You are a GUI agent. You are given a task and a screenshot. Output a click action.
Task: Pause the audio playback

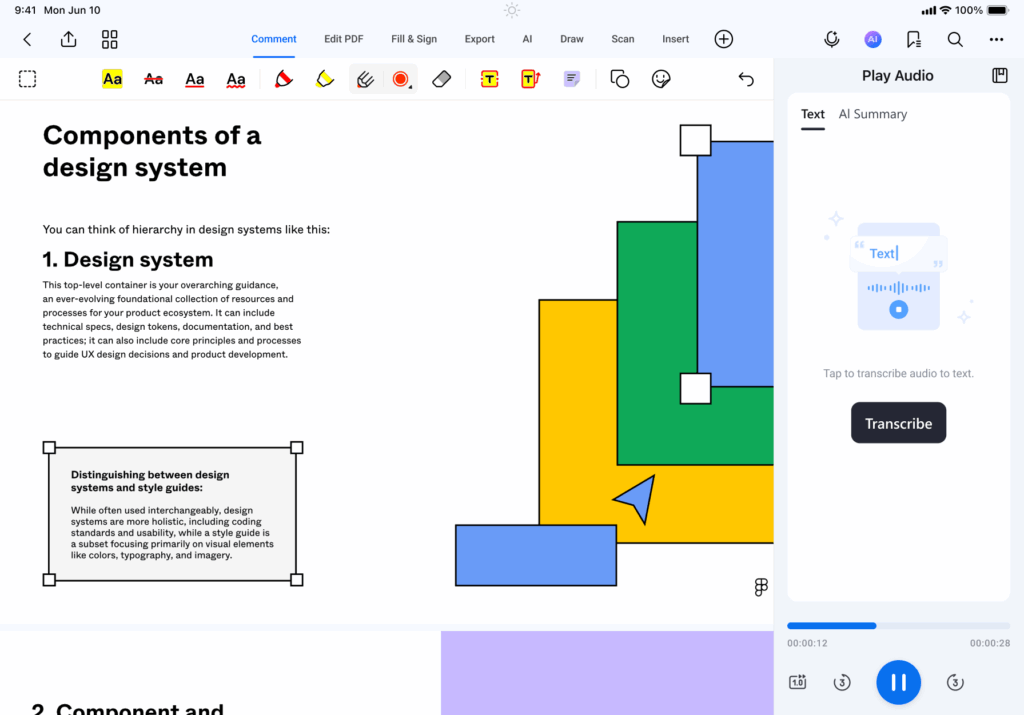[898, 682]
